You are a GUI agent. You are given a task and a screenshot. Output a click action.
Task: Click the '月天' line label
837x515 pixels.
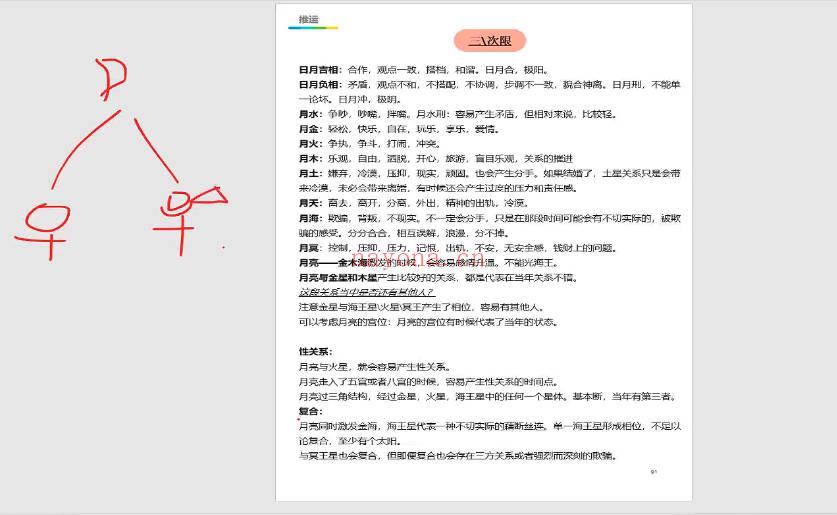click(x=309, y=203)
